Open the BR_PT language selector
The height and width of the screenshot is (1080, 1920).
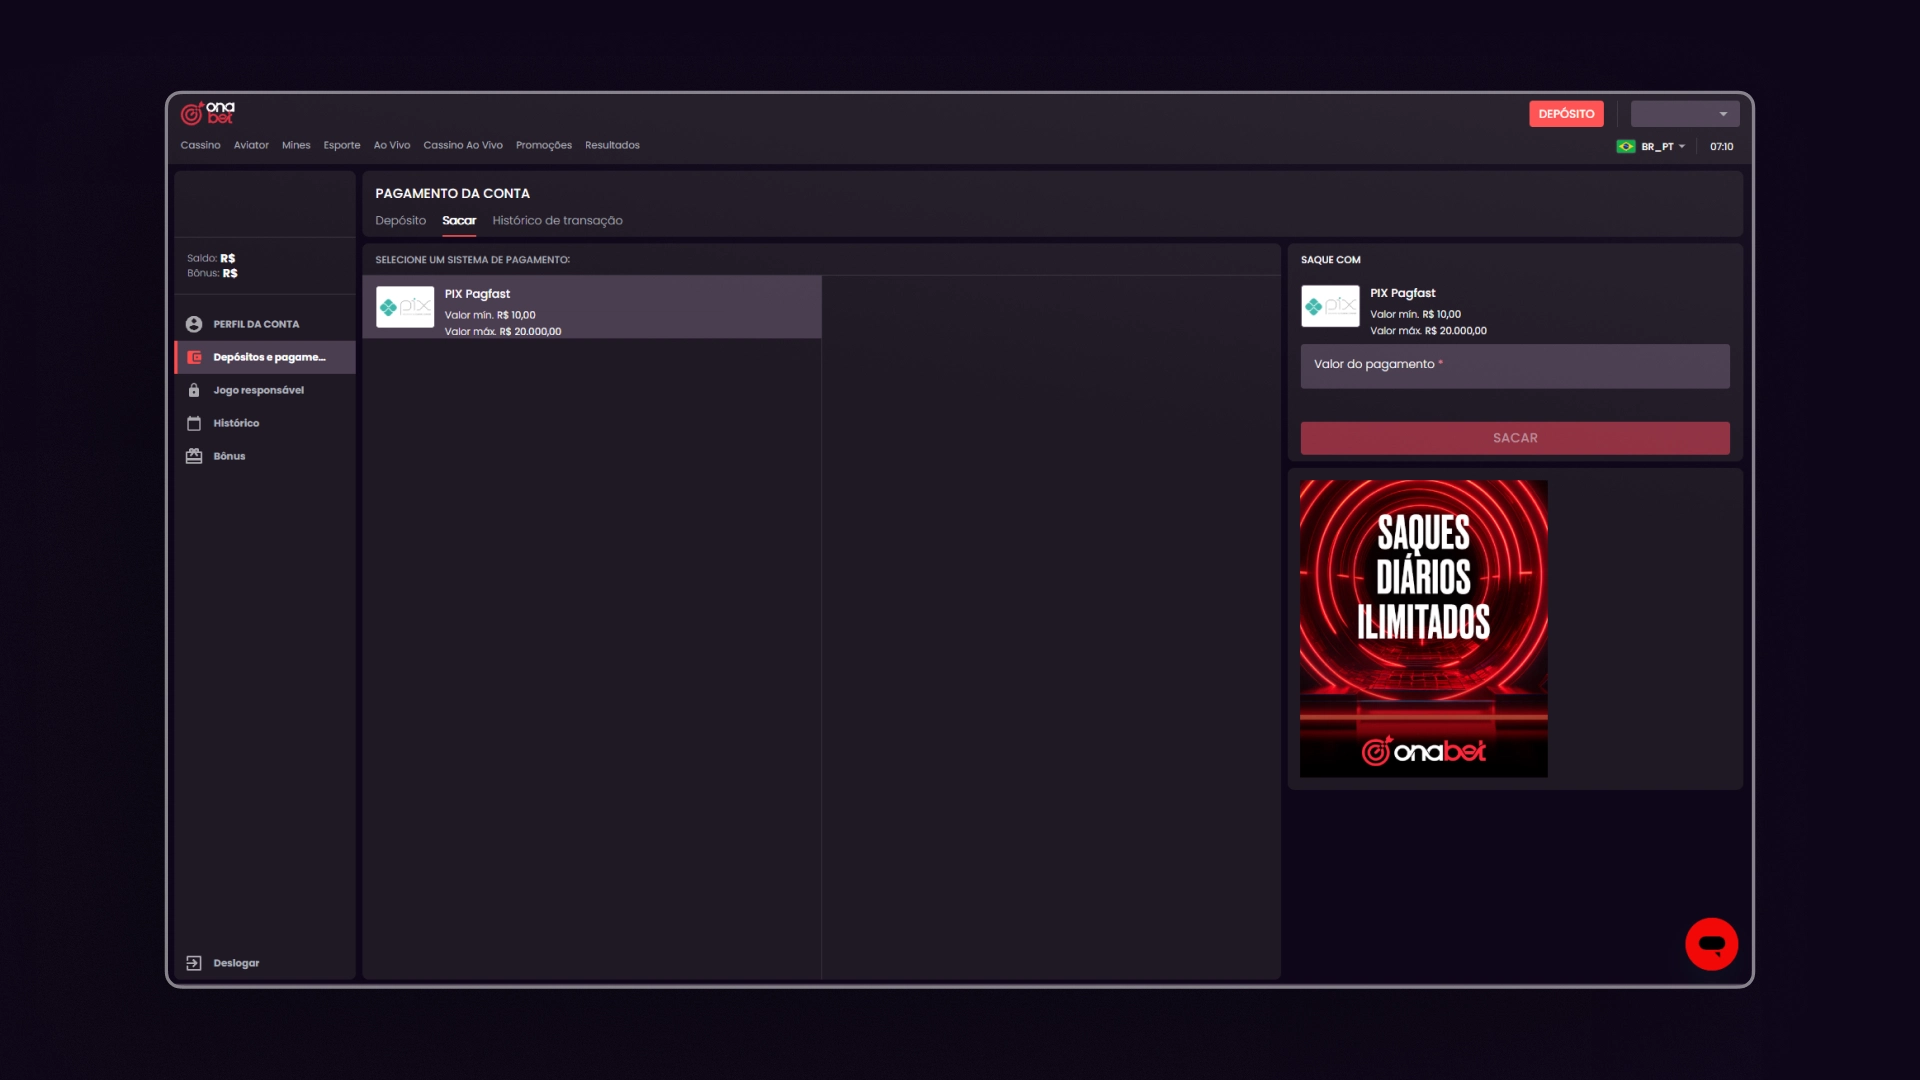point(1662,146)
